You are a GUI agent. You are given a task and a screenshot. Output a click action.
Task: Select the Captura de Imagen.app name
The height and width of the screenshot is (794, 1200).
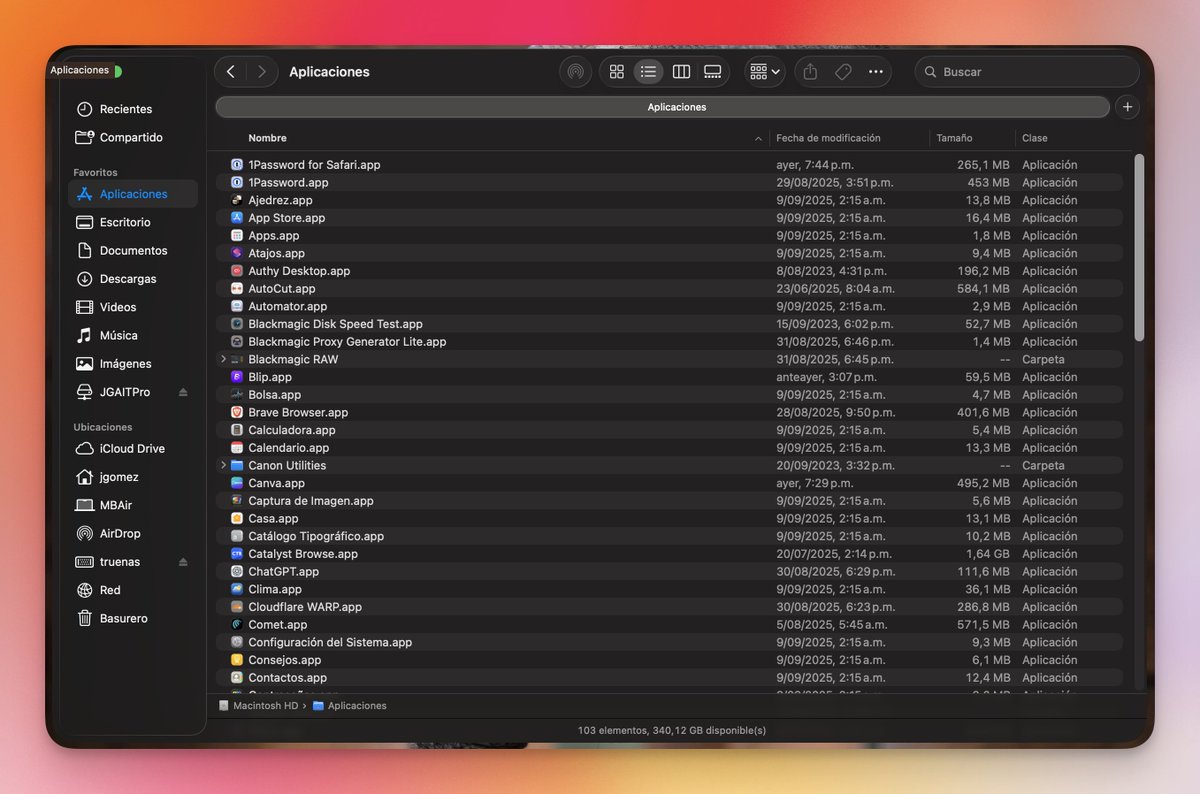tap(311, 501)
